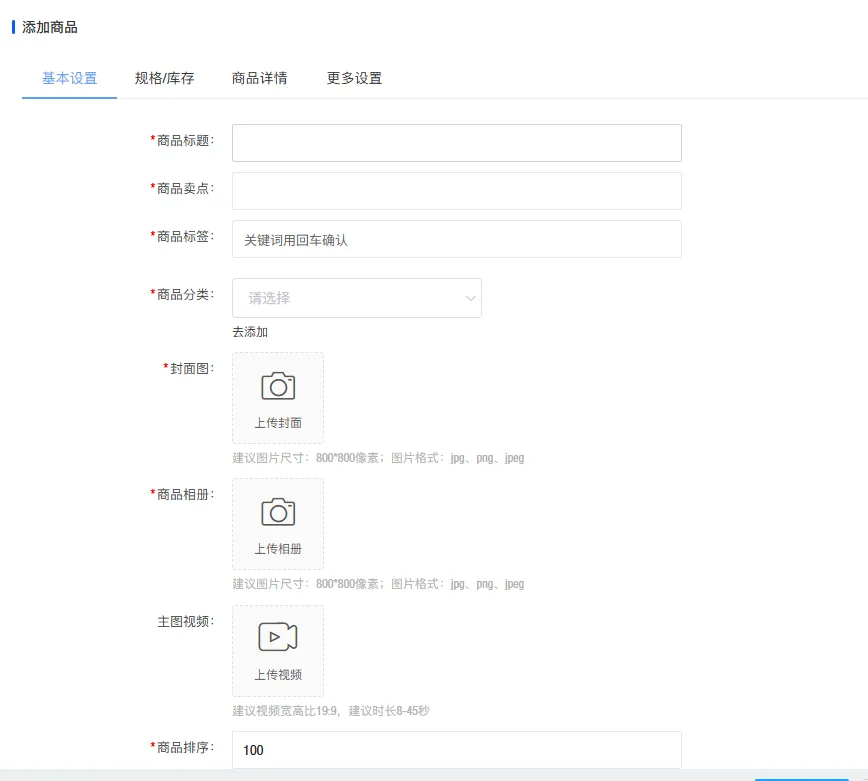Click the product album upload area
This screenshot has width=868, height=781.
pos(277,523)
